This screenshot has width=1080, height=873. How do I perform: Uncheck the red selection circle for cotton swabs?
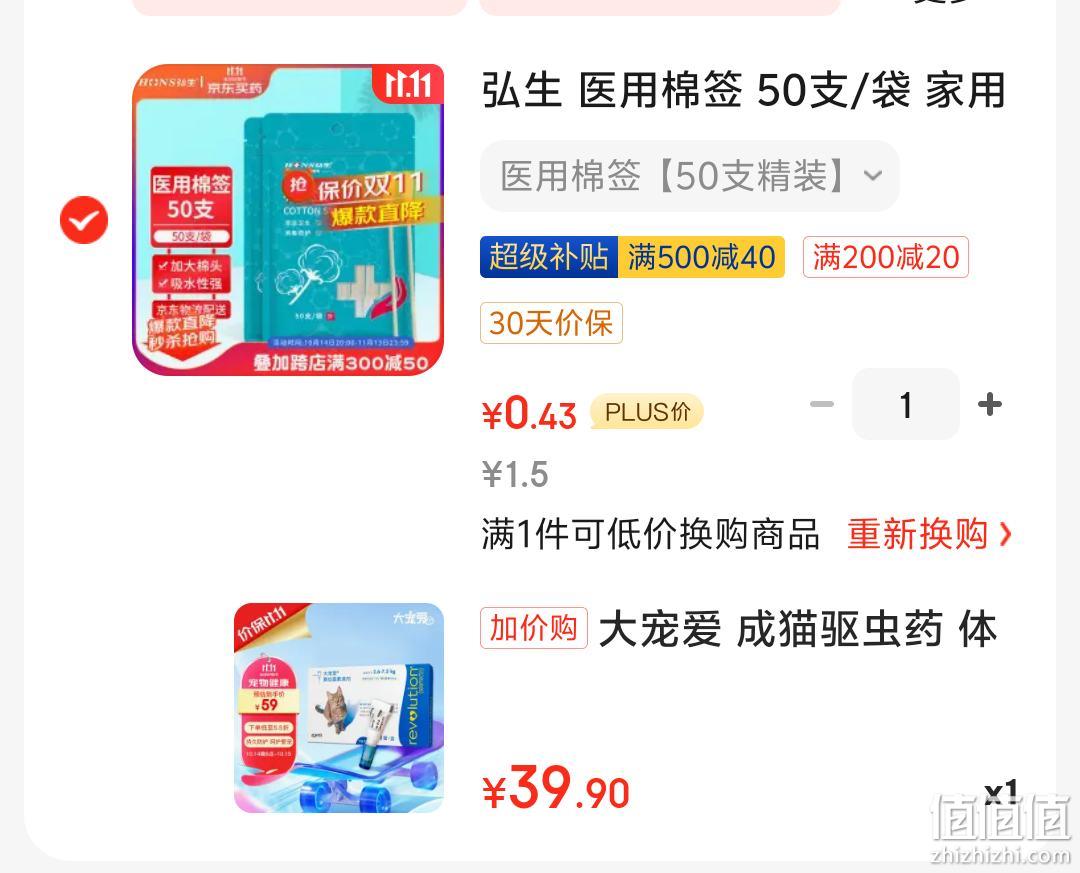[84, 220]
